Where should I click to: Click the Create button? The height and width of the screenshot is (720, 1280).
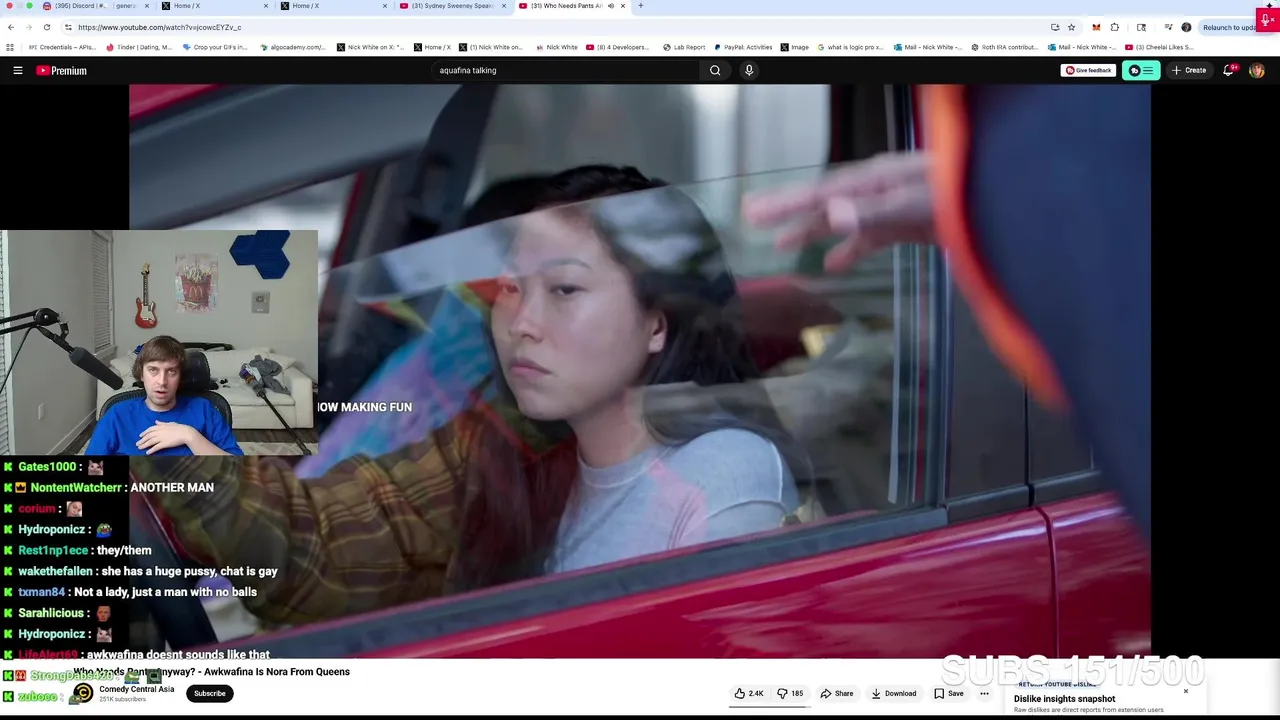tap(1189, 70)
